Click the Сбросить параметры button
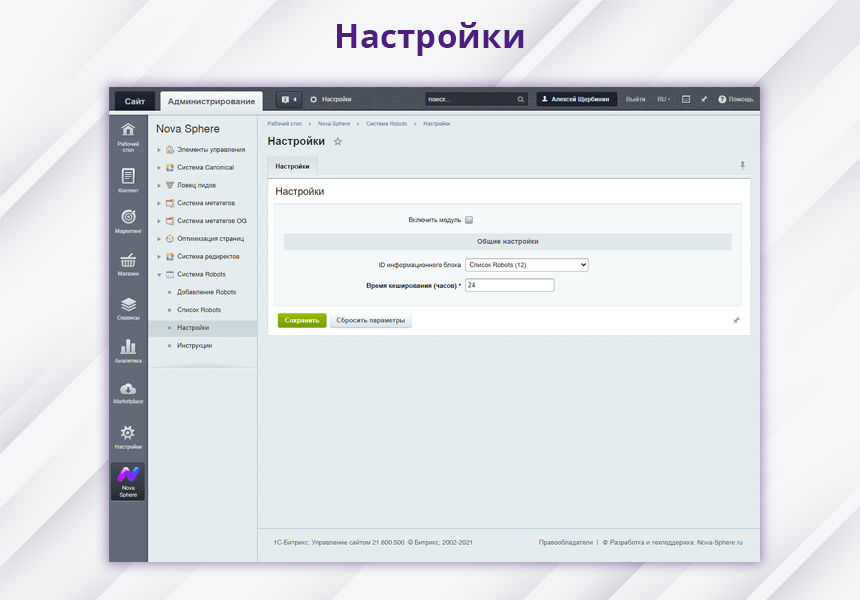Image resolution: width=860 pixels, height=600 pixels. click(370, 321)
